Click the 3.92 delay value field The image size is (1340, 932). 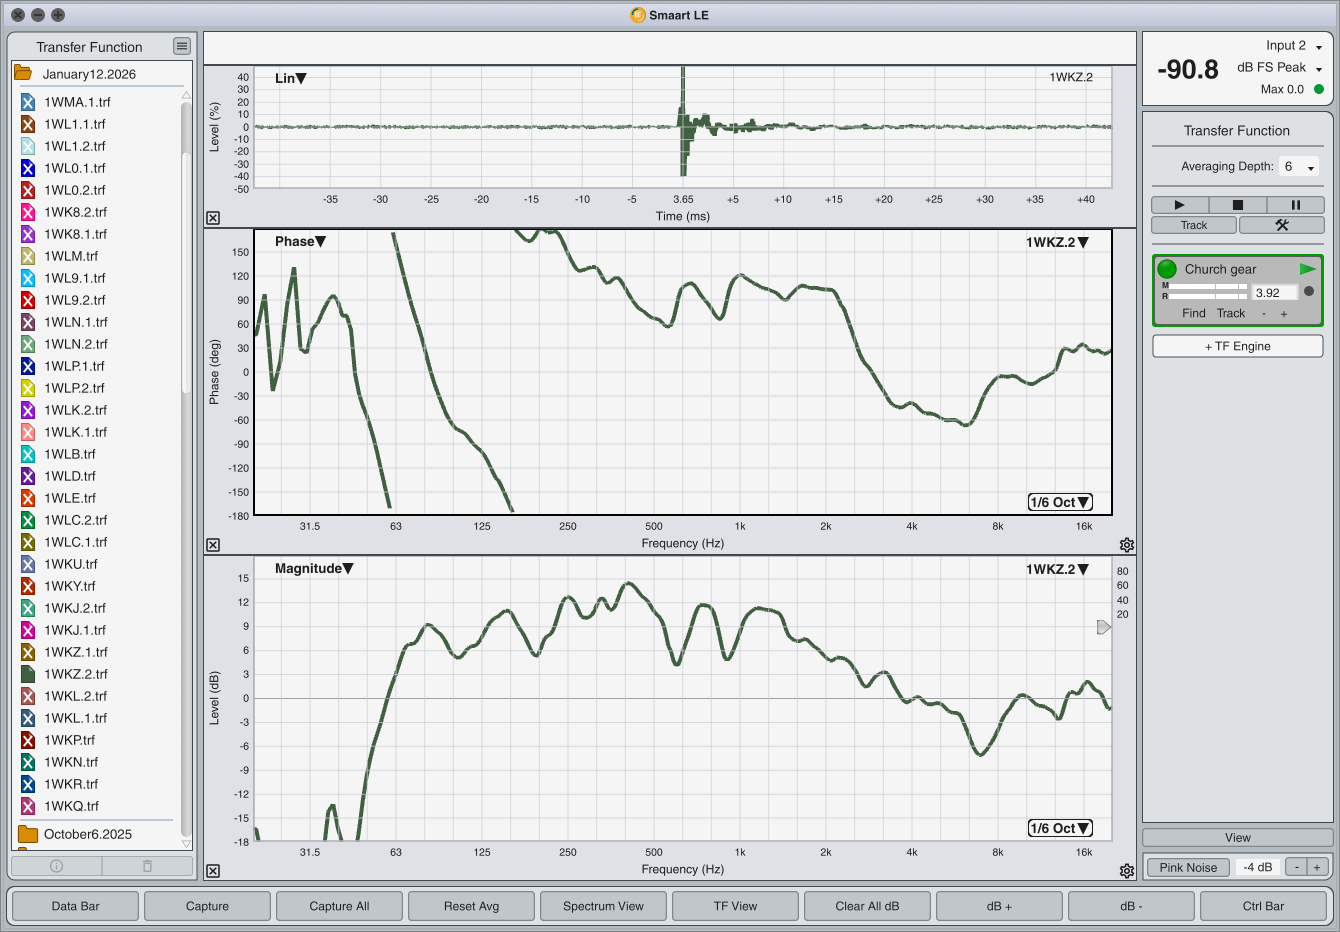(1275, 293)
